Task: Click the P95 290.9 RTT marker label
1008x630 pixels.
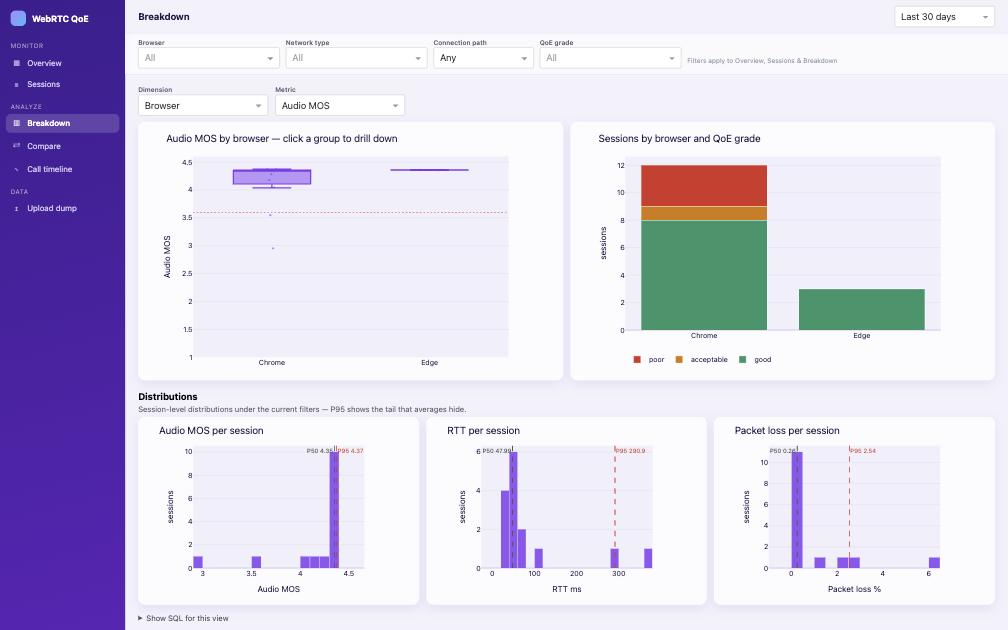Action: (630, 451)
